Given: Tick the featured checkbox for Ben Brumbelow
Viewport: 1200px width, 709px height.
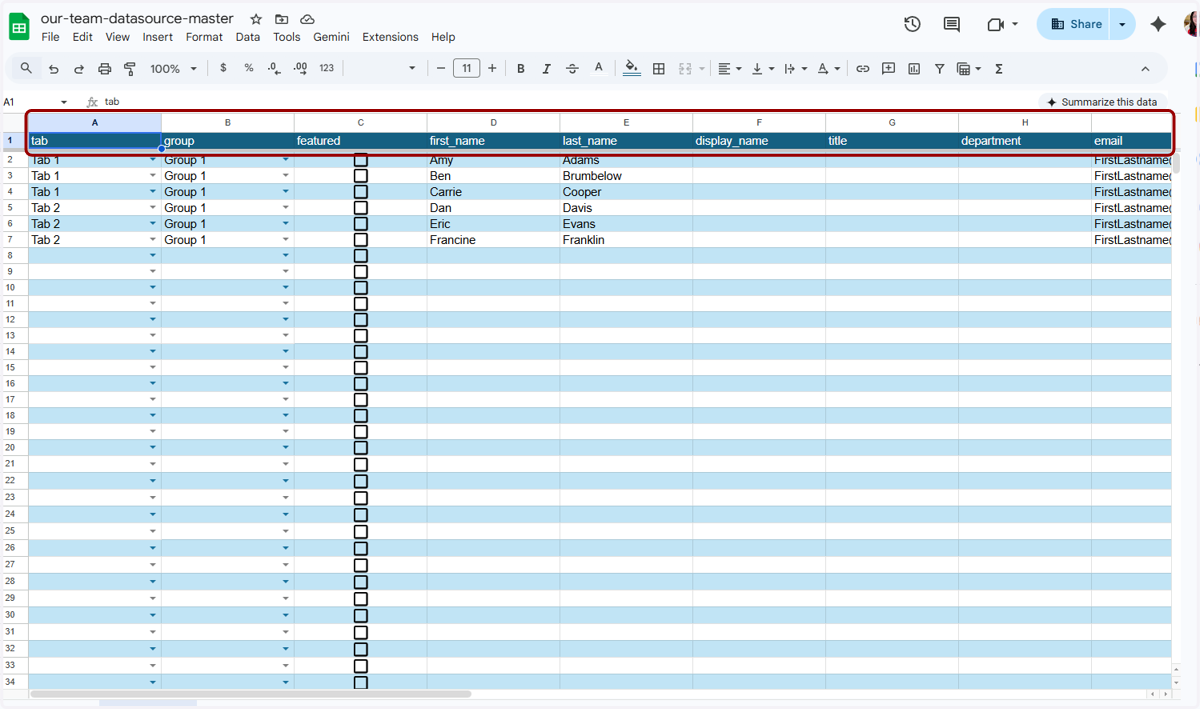Looking at the screenshot, I should click(361, 176).
